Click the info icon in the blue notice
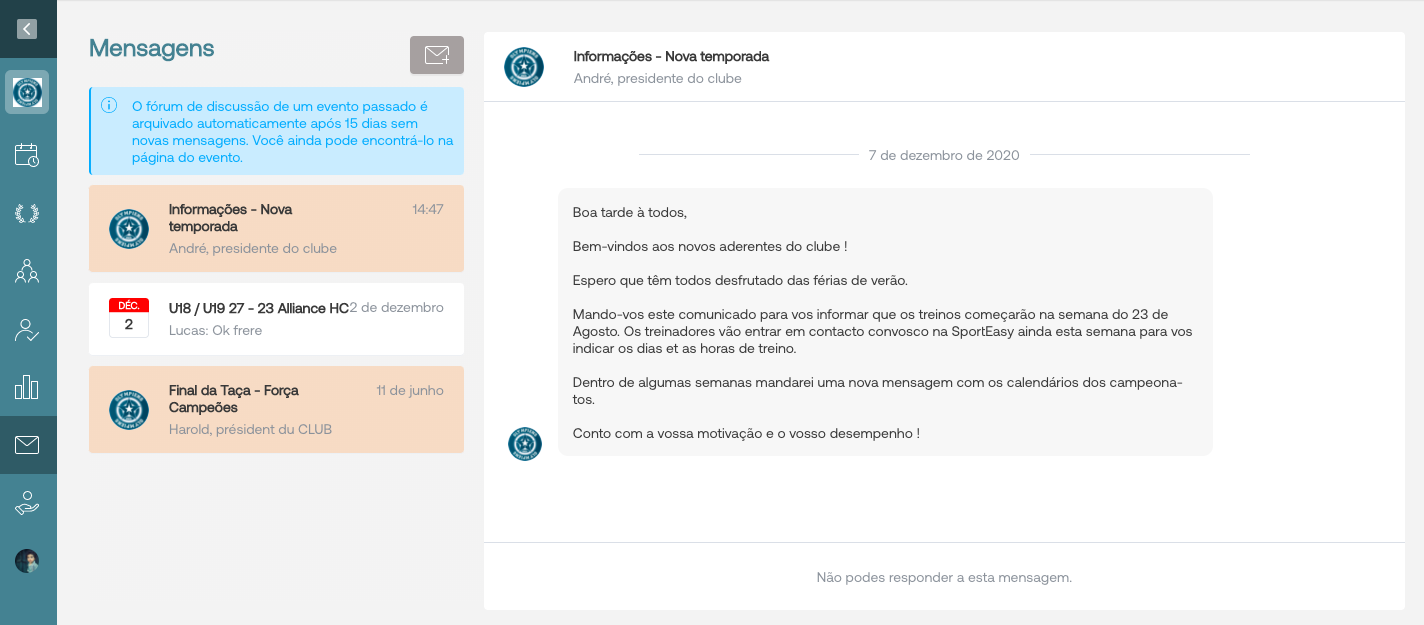 tap(109, 105)
